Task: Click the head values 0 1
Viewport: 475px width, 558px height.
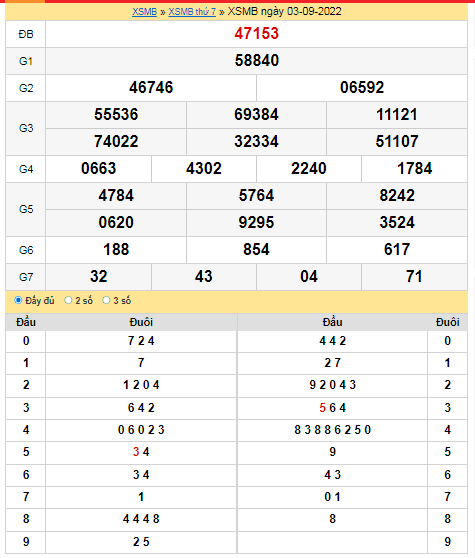Action: pyautogui.click(x=332, y=497)
